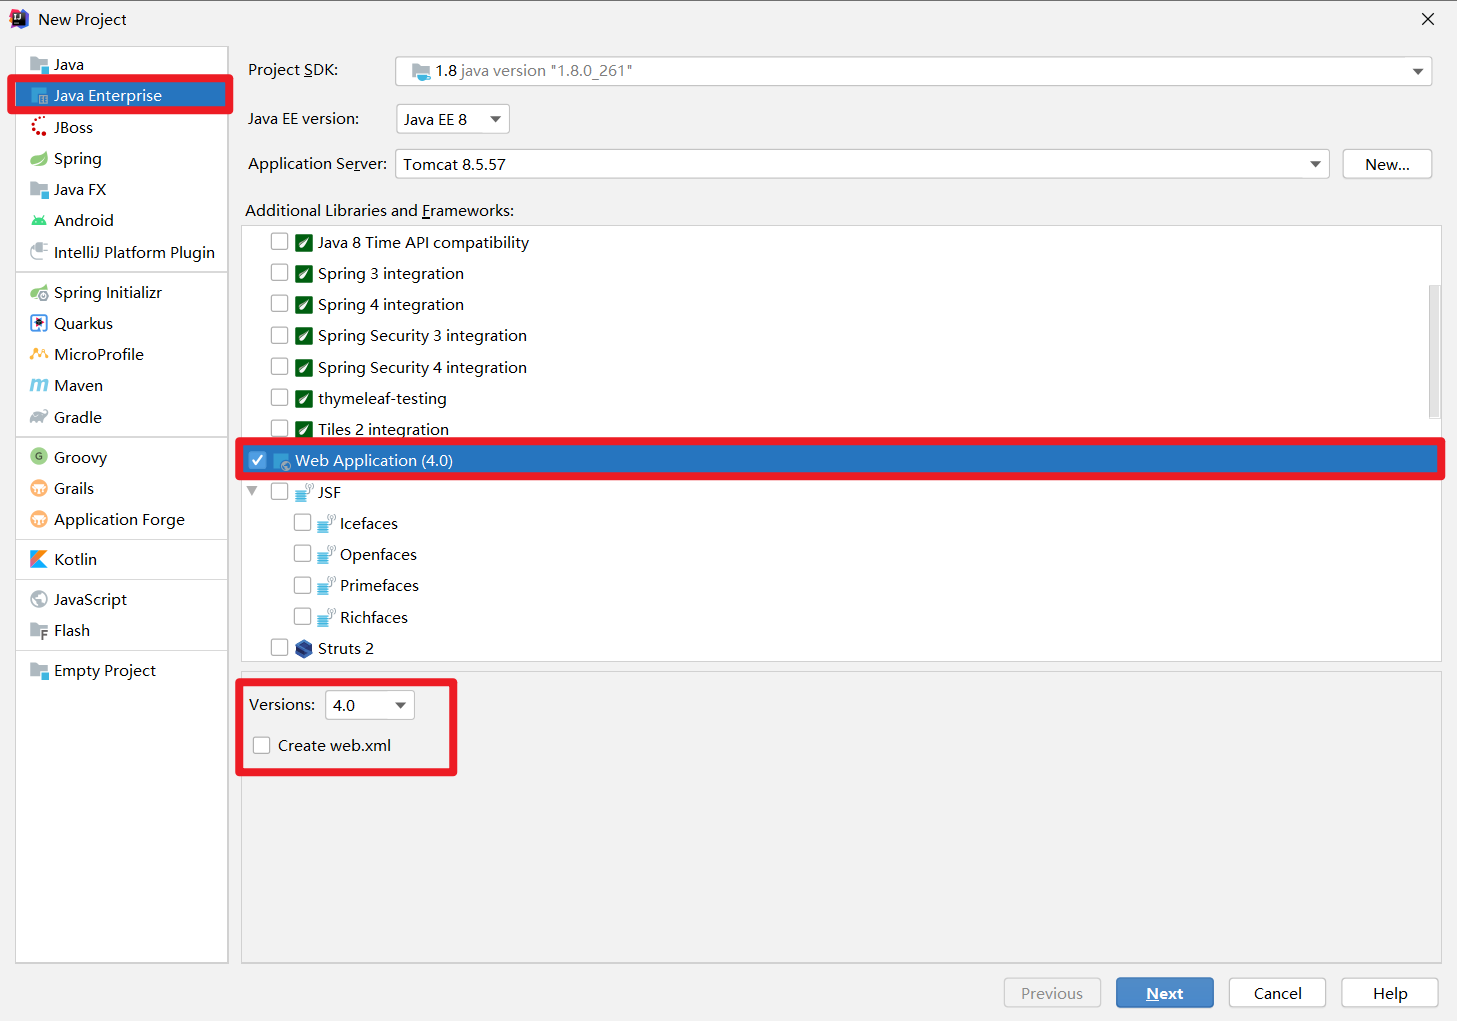This screenshot has height=1021, width=1457.
Task: Click the JavaScript globe icon
Action: coord(39,600)
